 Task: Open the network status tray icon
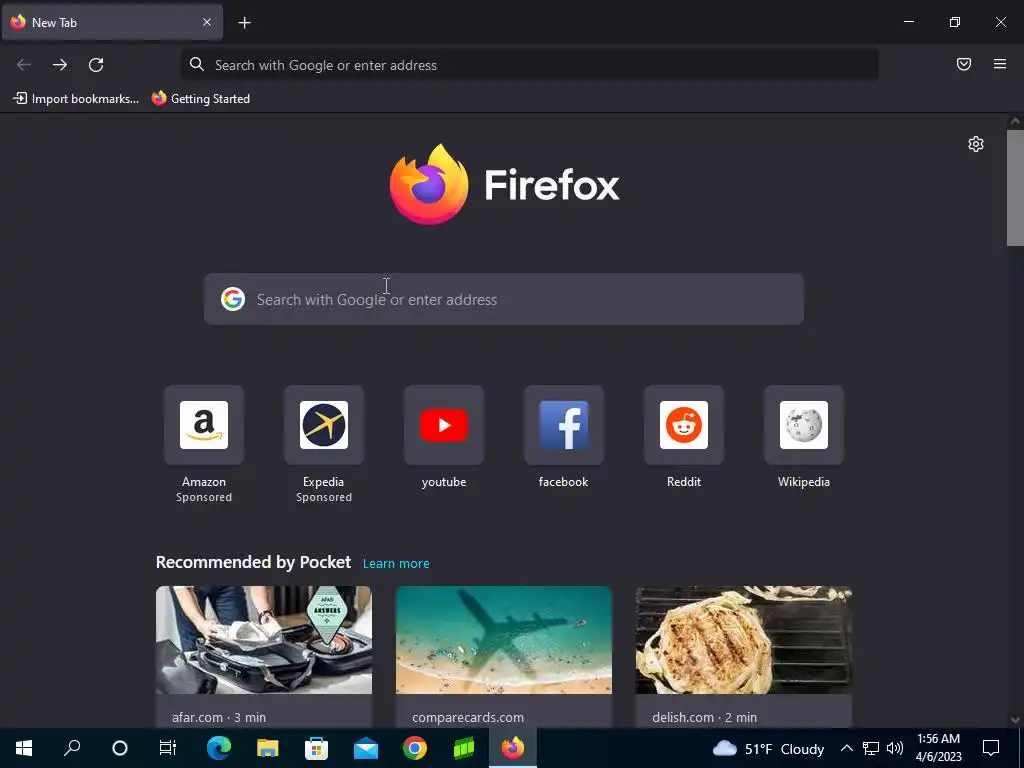[x=871, y=748]
